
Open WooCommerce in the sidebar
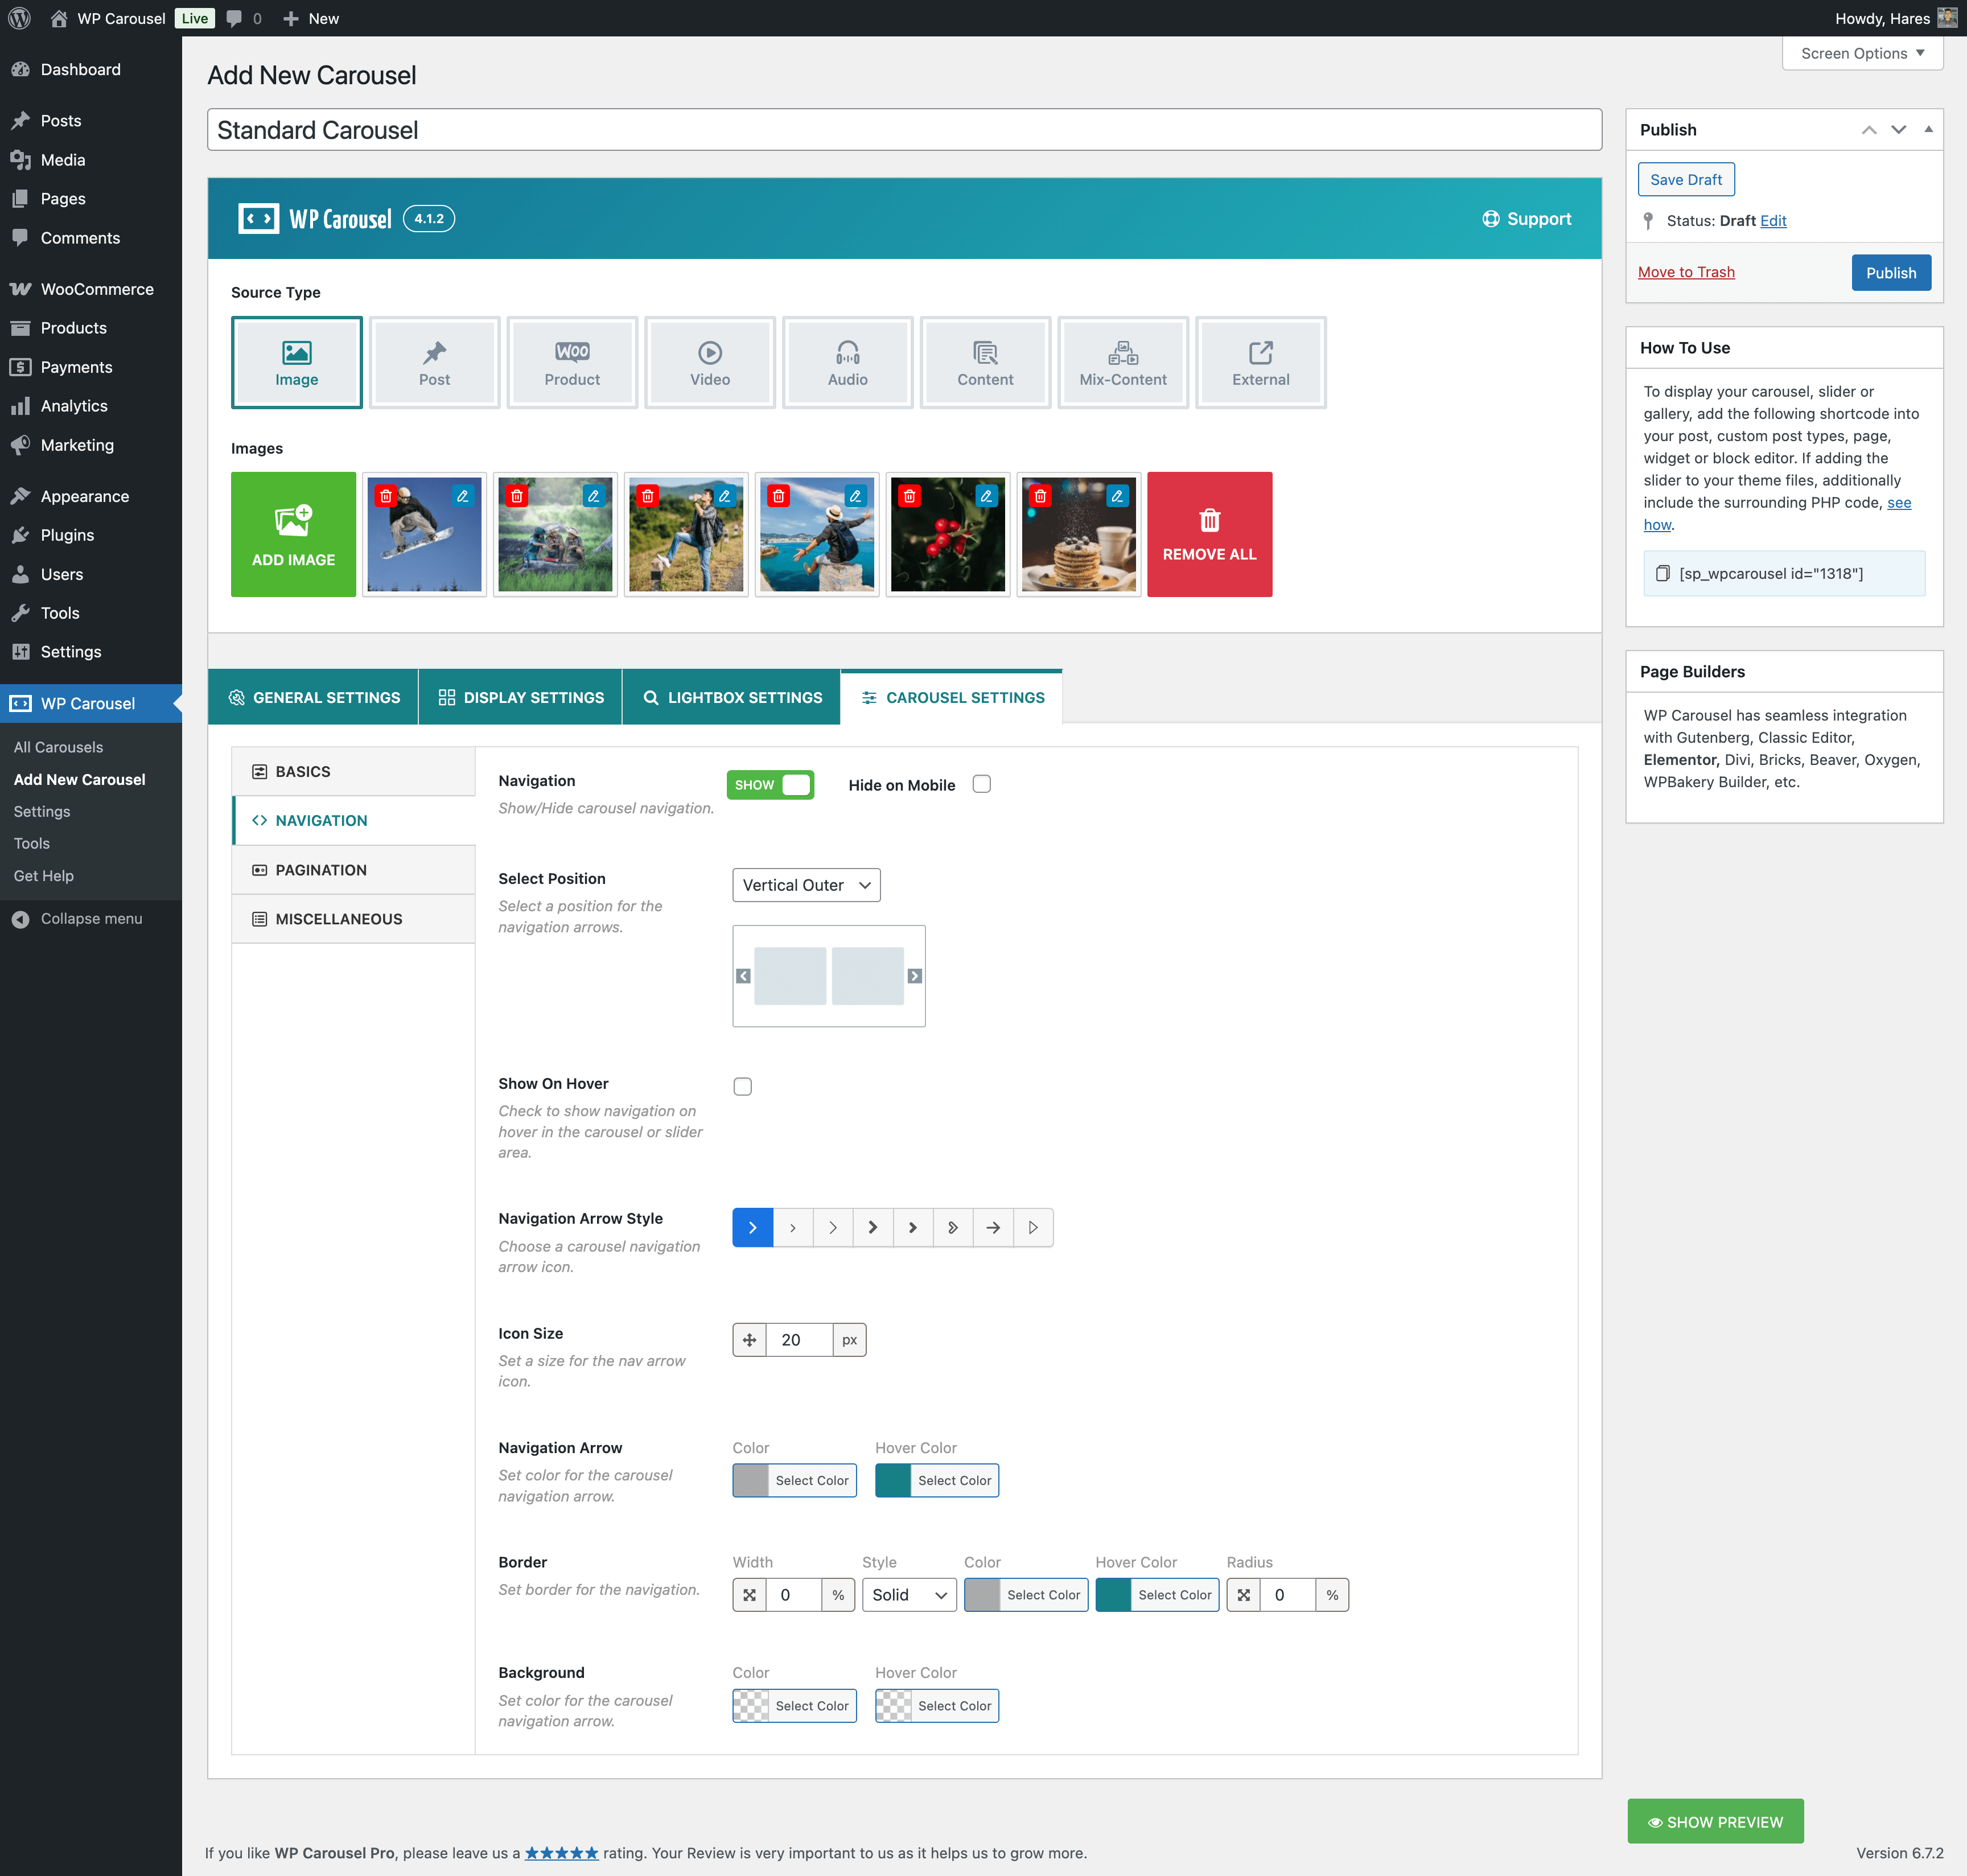(x=90, y=289)
